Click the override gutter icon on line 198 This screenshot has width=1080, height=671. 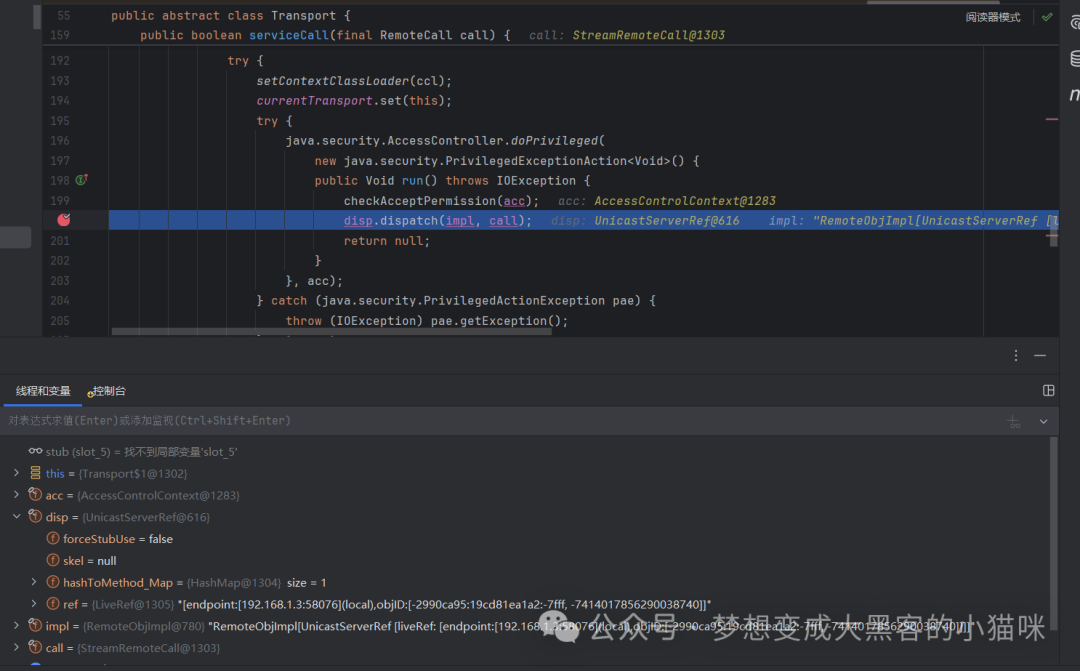pos(81,180)
